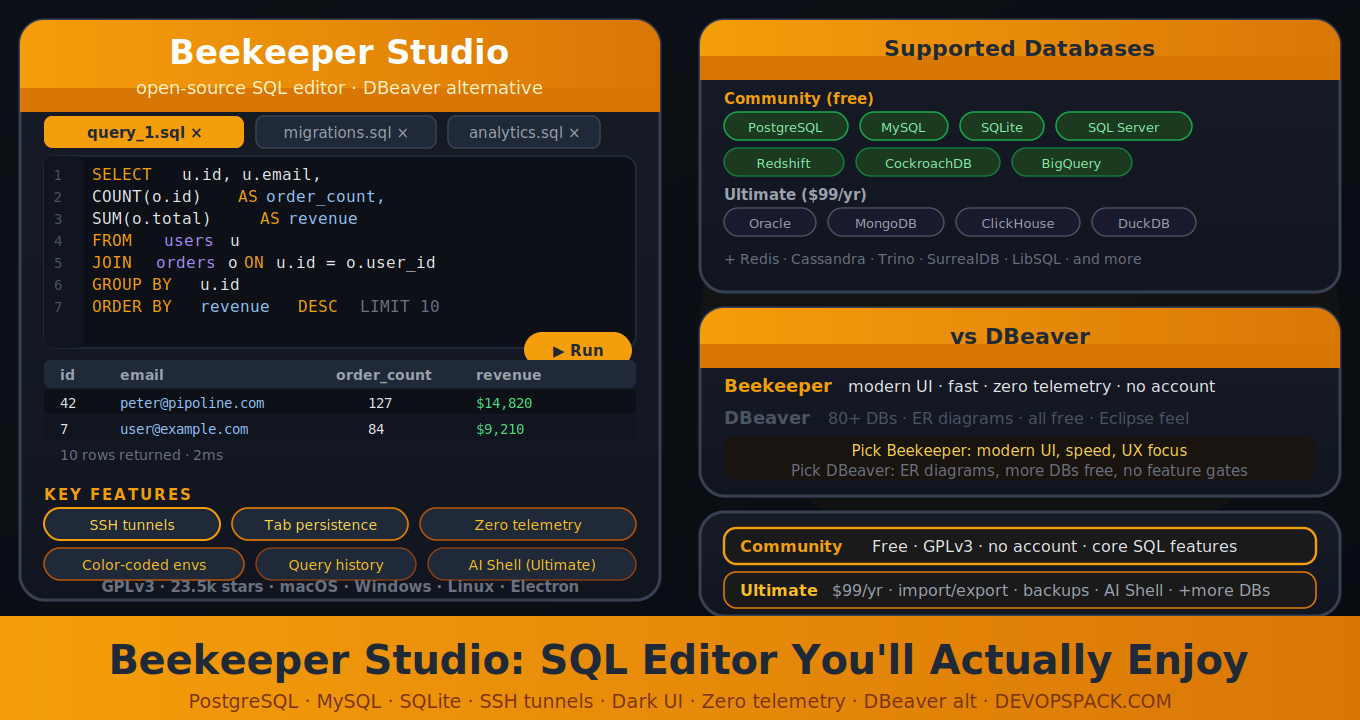Viewport: 1360px width, 720px height.
Task: Click the MySQL database badge
Action: click(x=904, y=126)
